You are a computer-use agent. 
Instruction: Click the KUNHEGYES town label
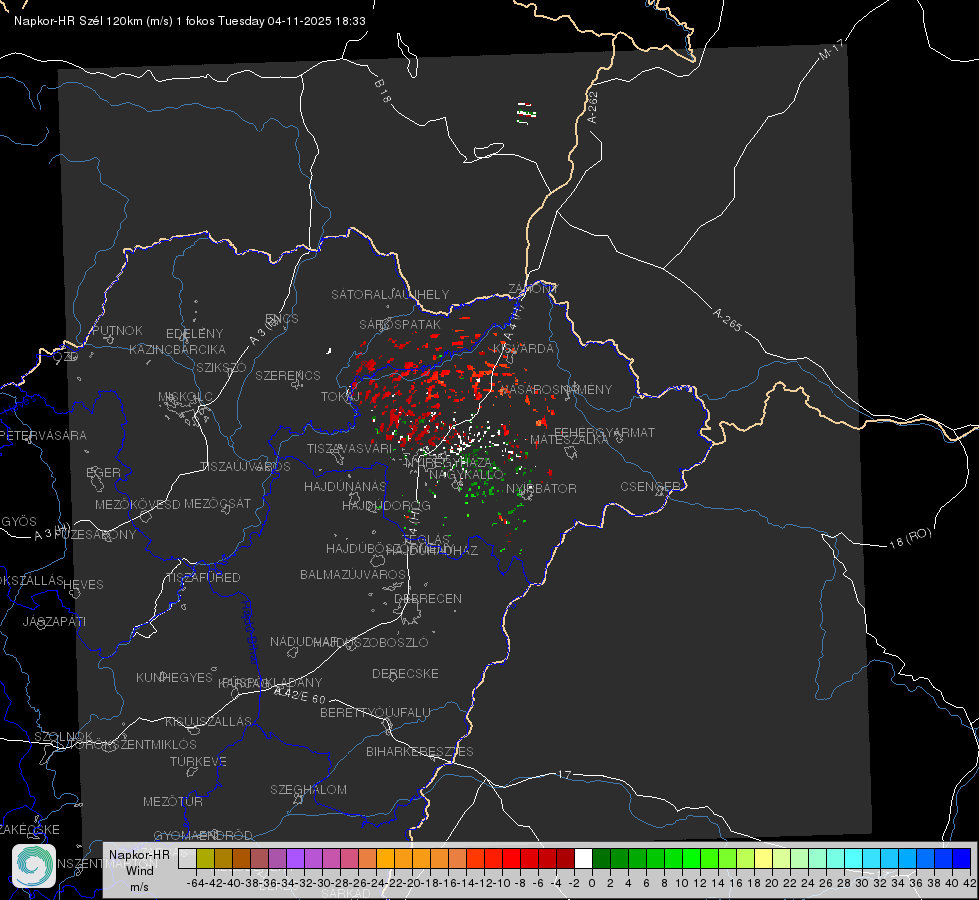coord(174,678)
